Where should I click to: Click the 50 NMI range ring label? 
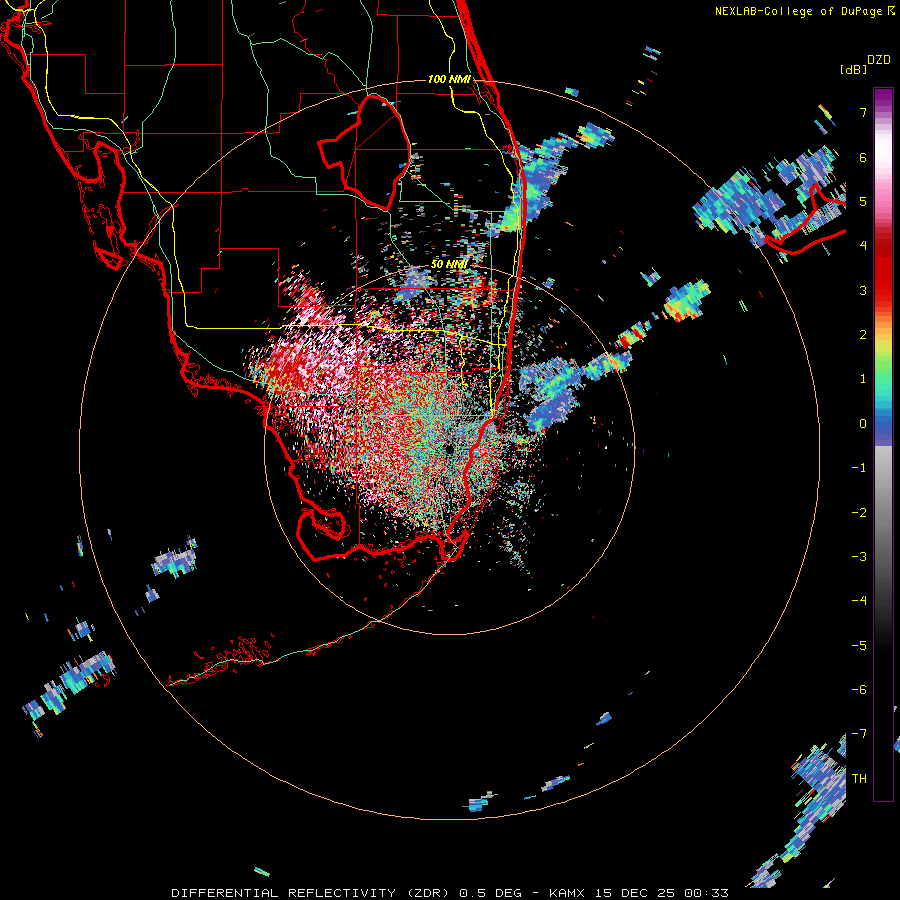point(449,264)
